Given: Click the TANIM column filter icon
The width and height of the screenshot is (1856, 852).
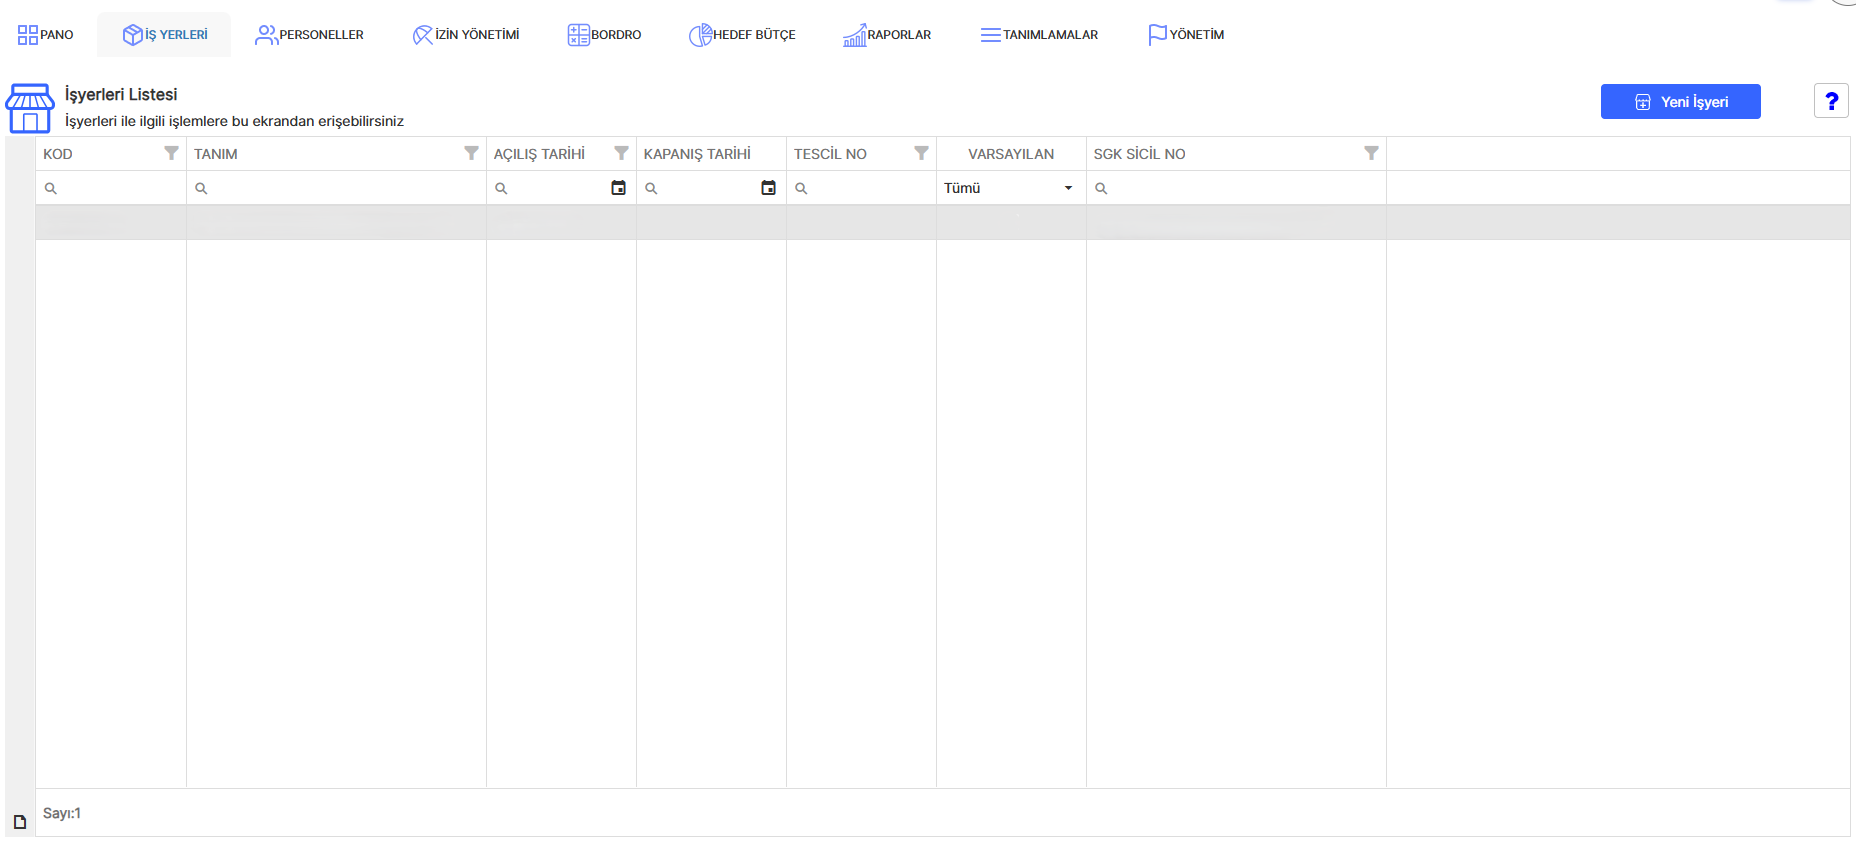Looking at the screenshot, I should [x=471, y=153].
